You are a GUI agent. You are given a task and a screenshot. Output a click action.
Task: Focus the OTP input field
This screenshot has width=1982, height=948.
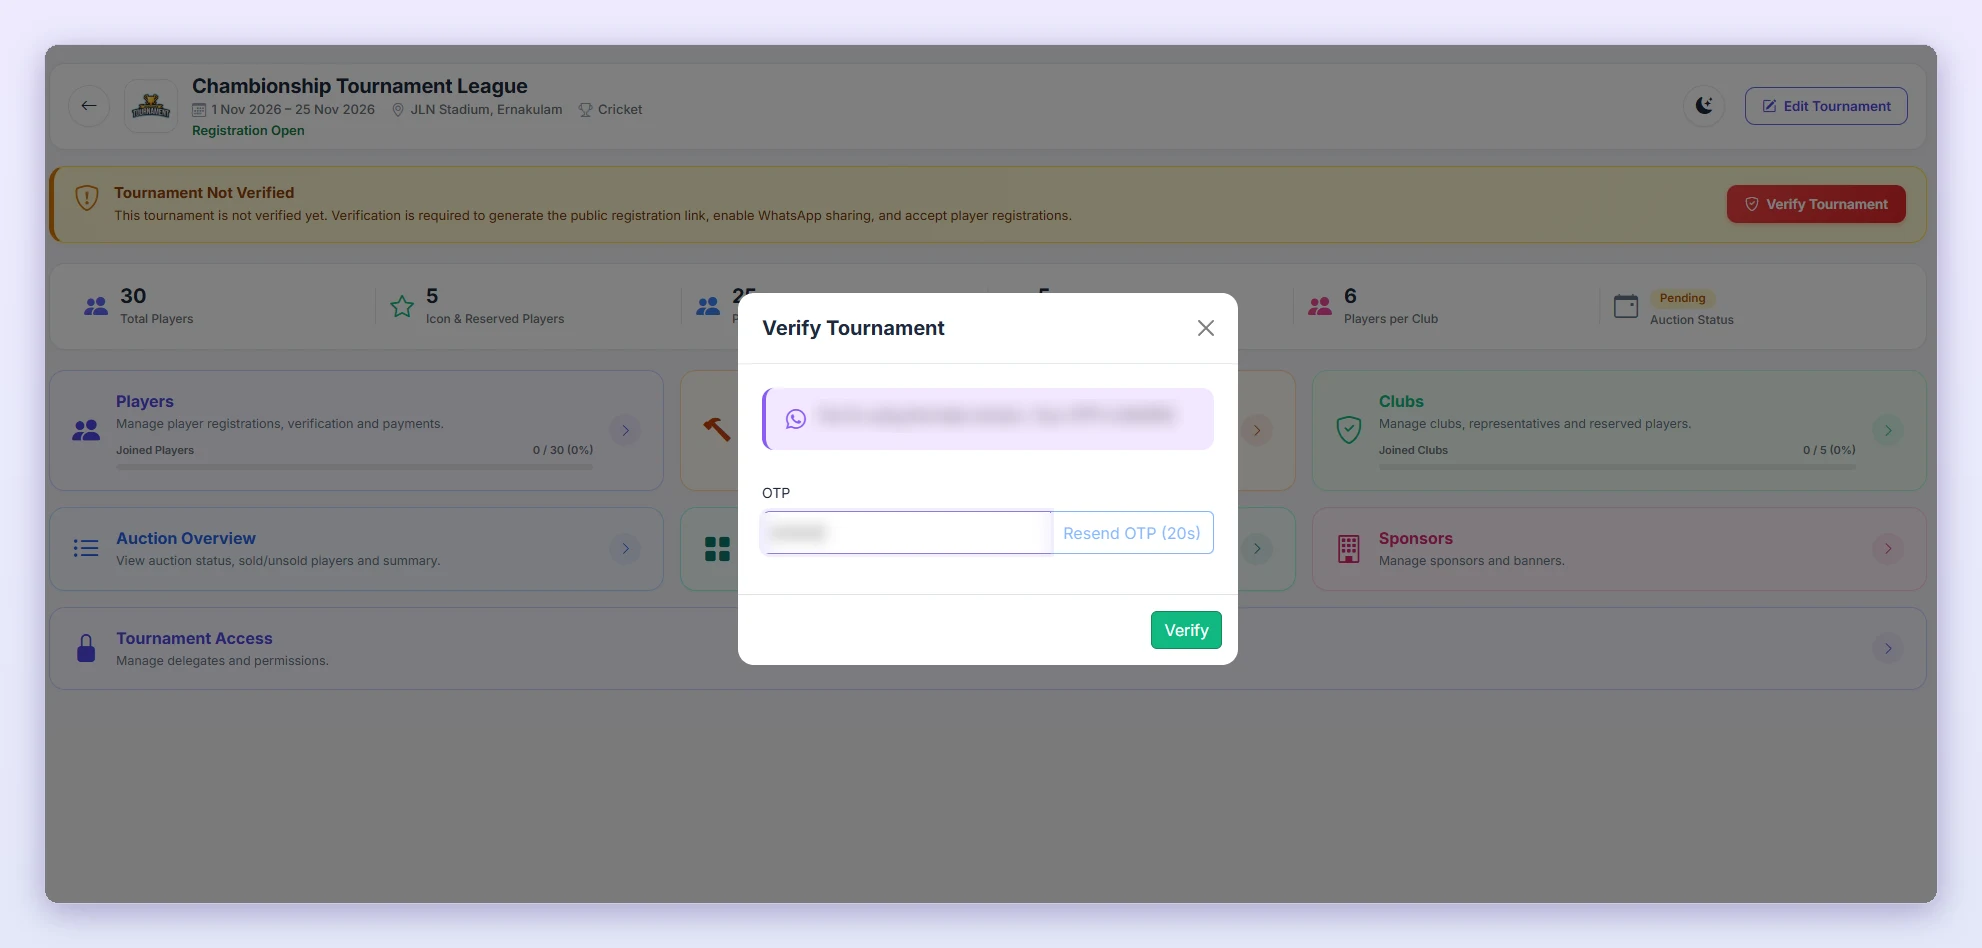tap(907, 532)
